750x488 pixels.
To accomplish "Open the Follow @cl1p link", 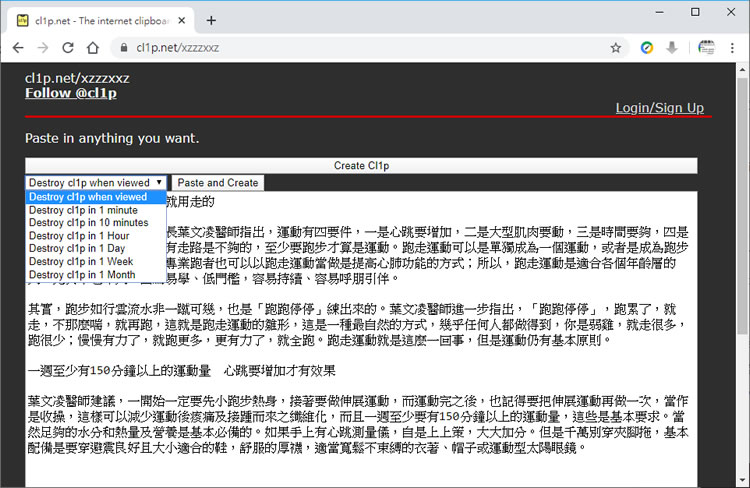I will [x=71, y=93].
